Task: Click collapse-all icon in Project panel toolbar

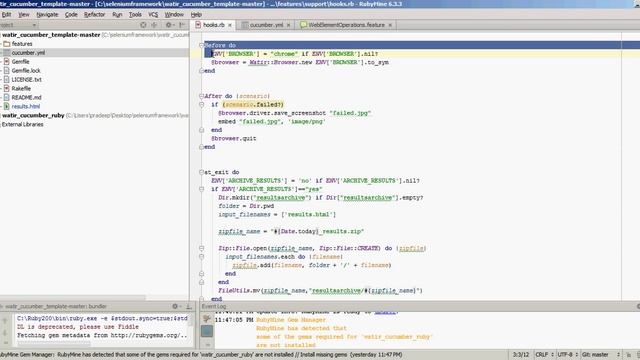Action: [x=154, y=25]
